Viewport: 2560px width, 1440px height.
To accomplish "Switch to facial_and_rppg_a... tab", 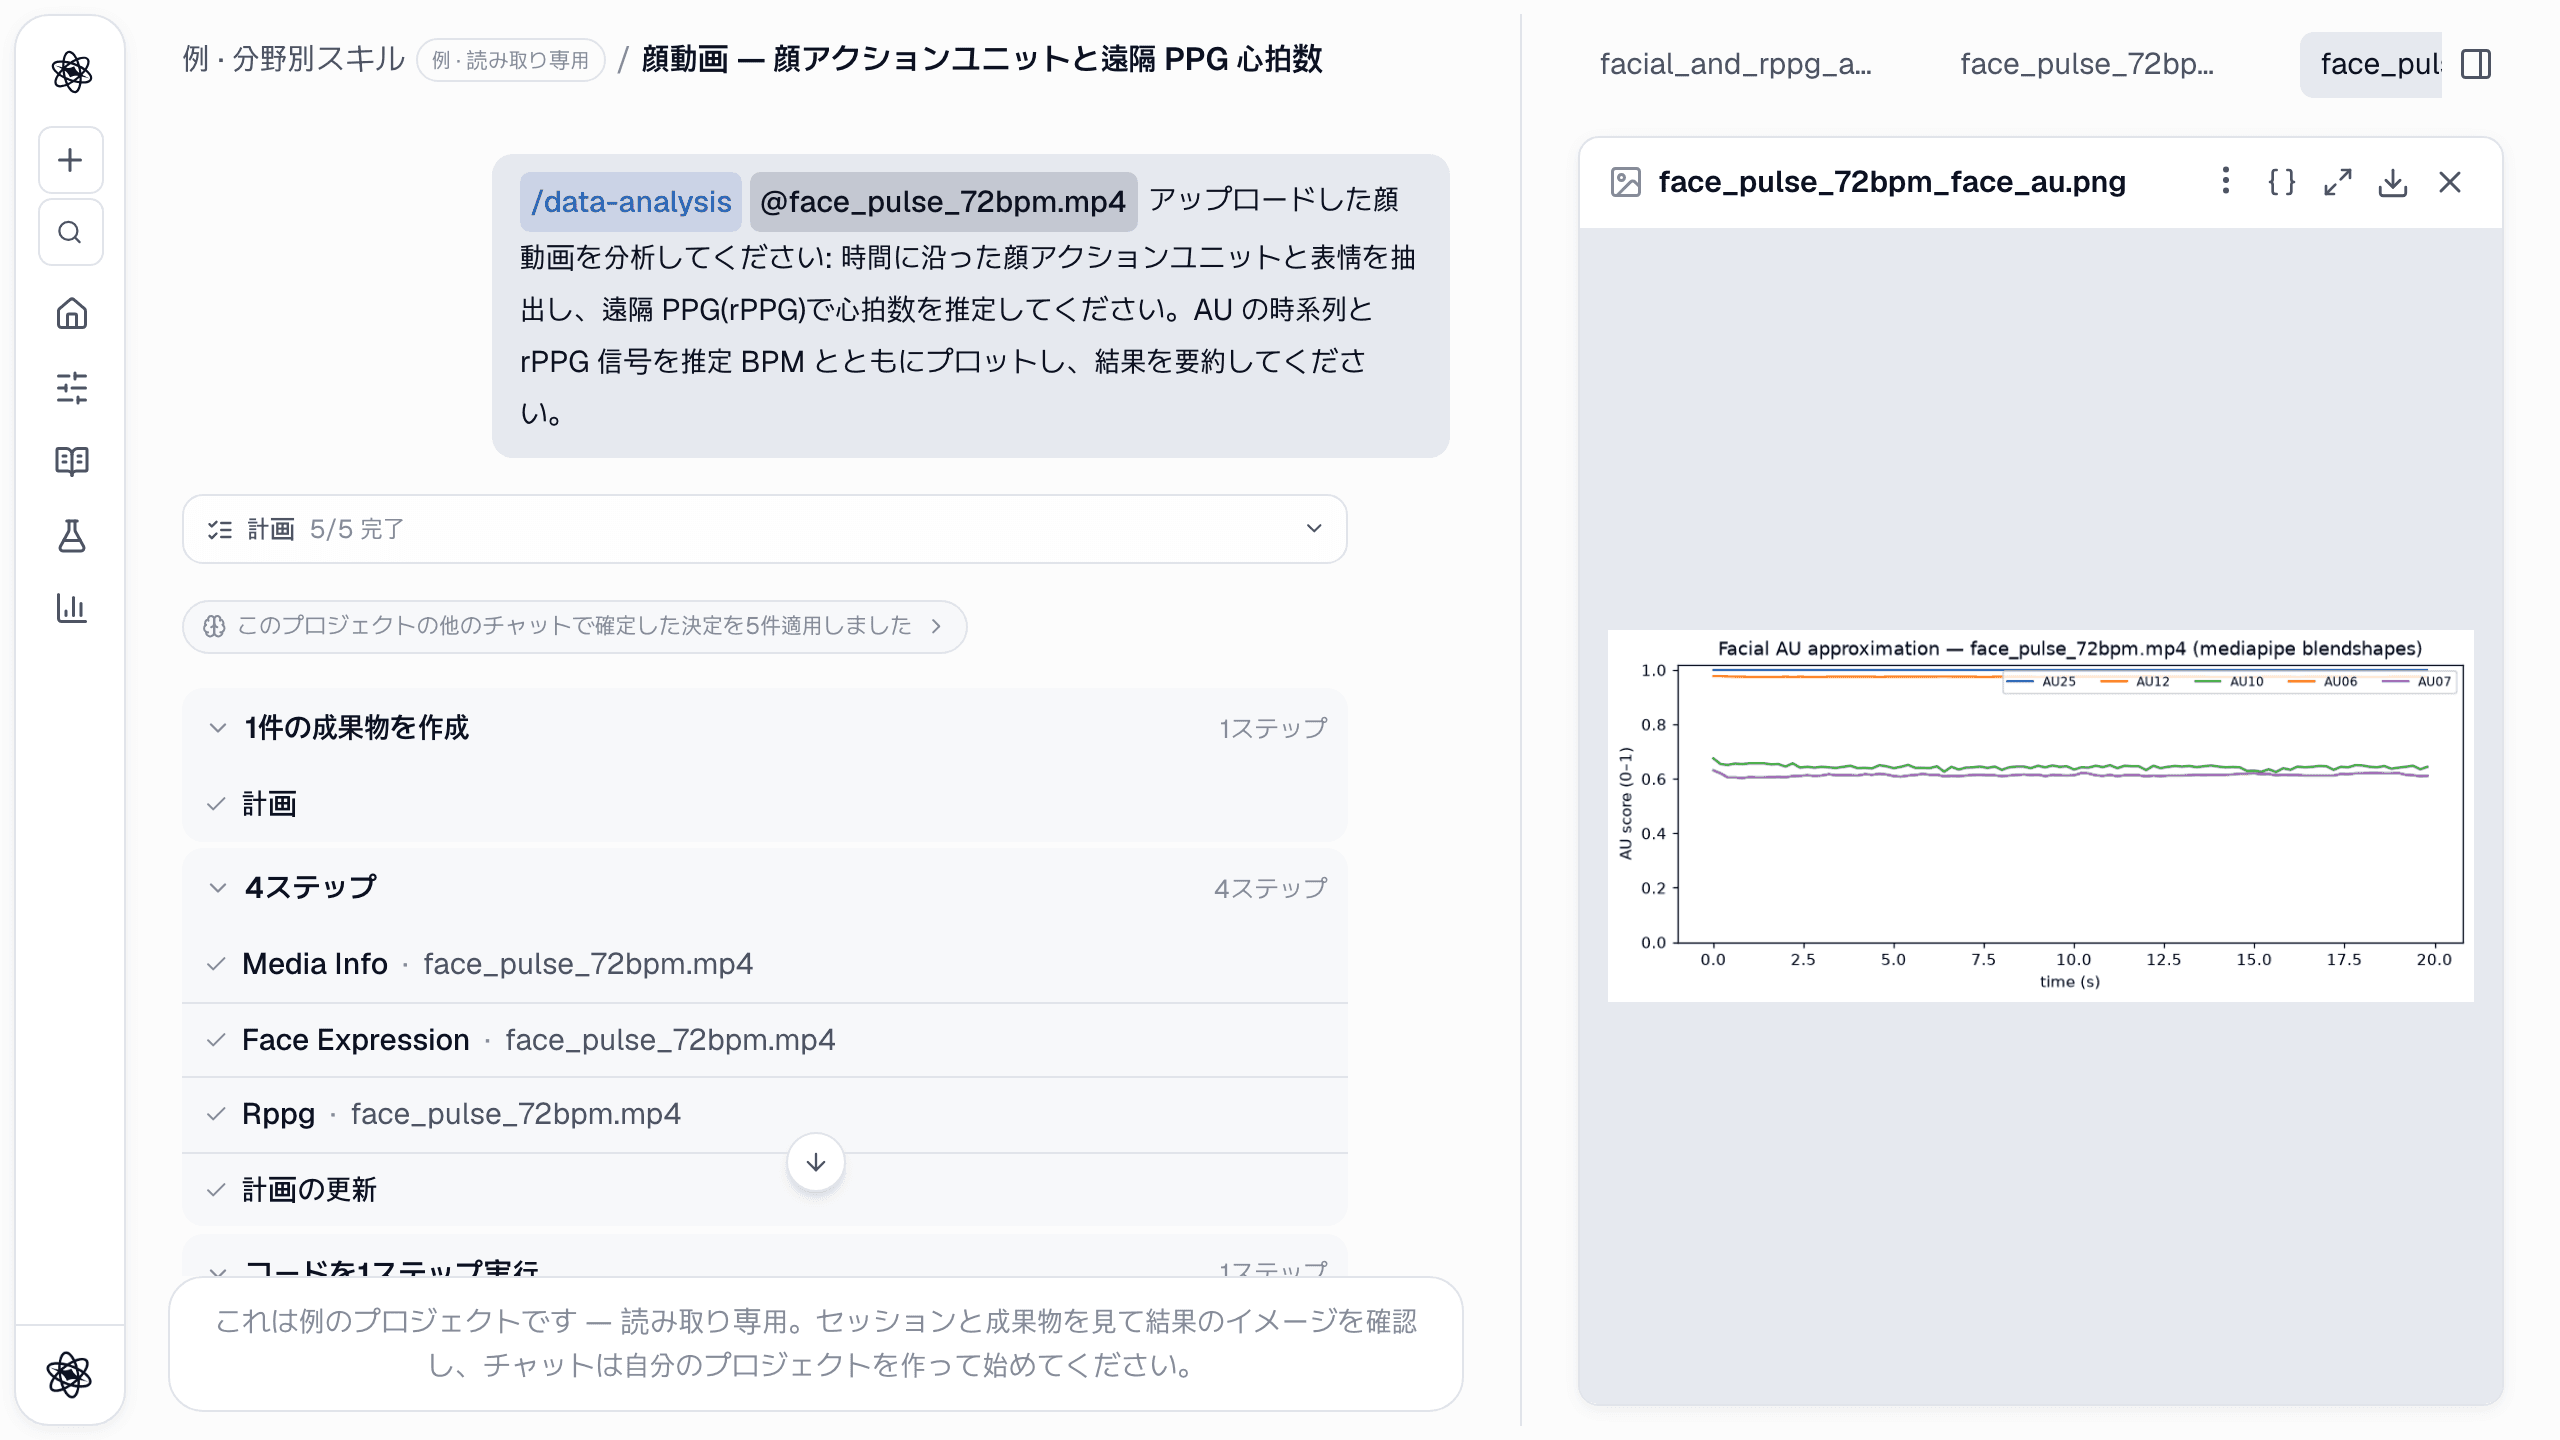I will tap(1735, 64).
